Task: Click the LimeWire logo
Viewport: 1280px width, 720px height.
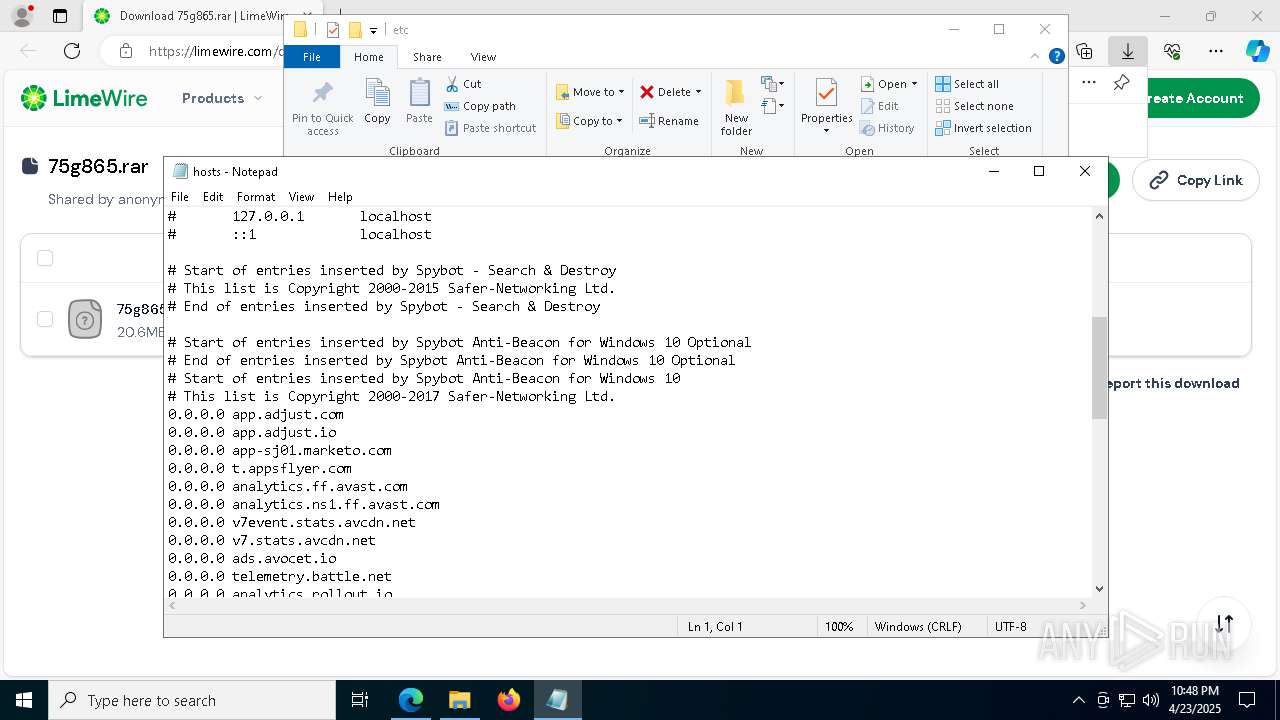Action: pos(84,98)
